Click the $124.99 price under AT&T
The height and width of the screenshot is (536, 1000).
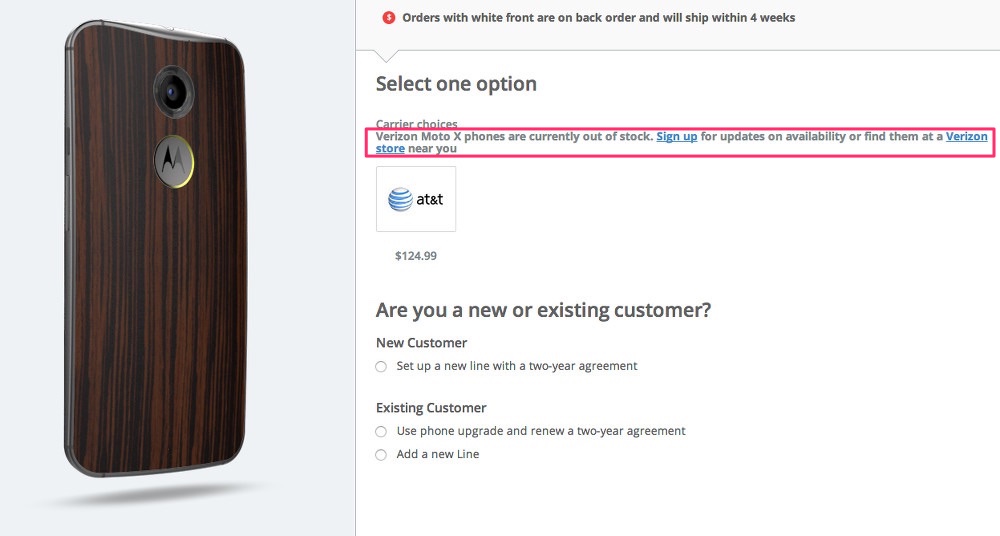coord(416,256)
